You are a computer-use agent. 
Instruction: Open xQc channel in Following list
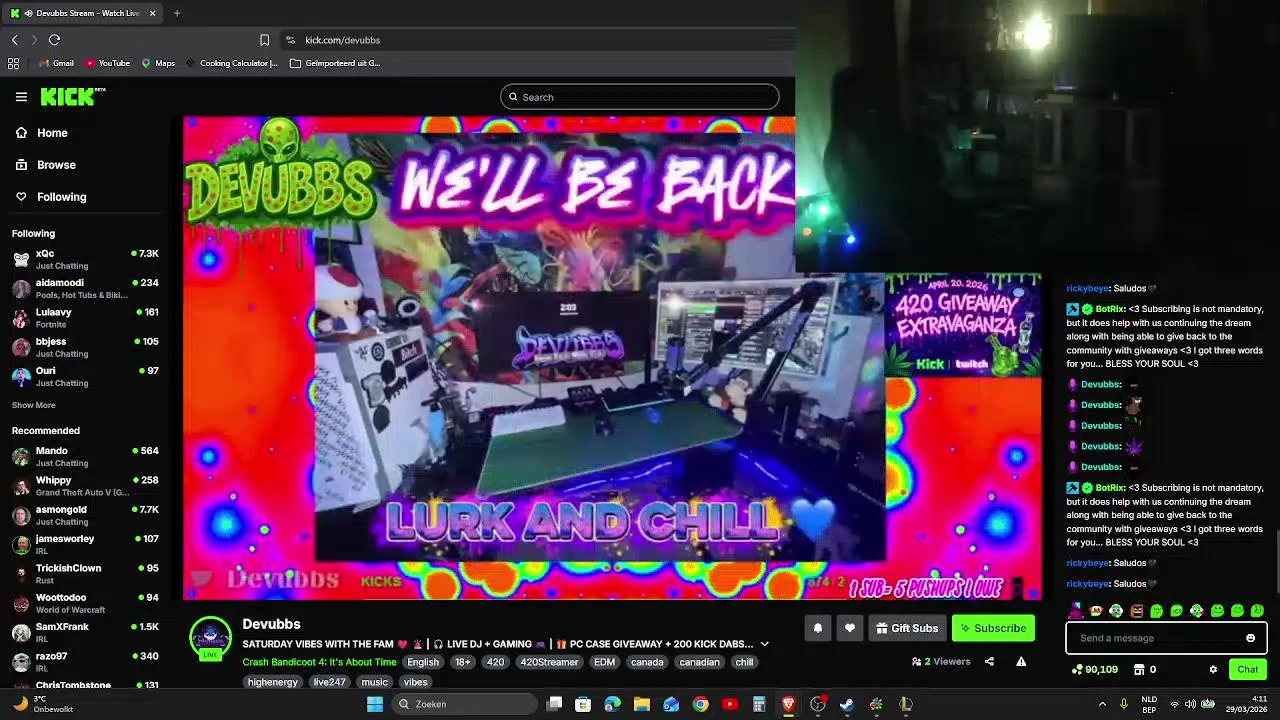click(x=85, y=259)
